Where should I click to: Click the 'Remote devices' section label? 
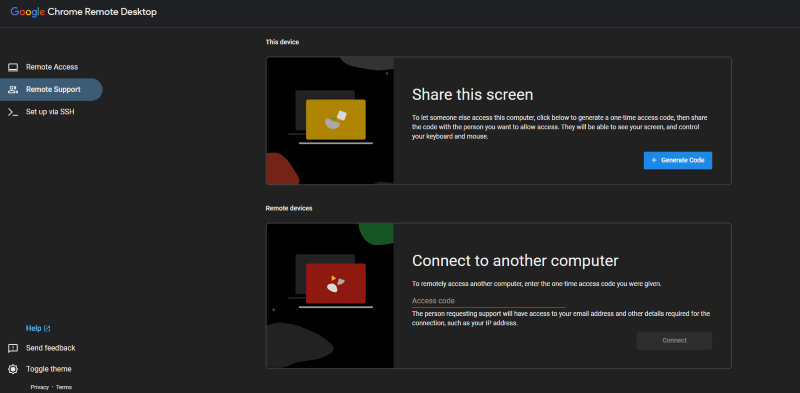[x=289, y=208]
